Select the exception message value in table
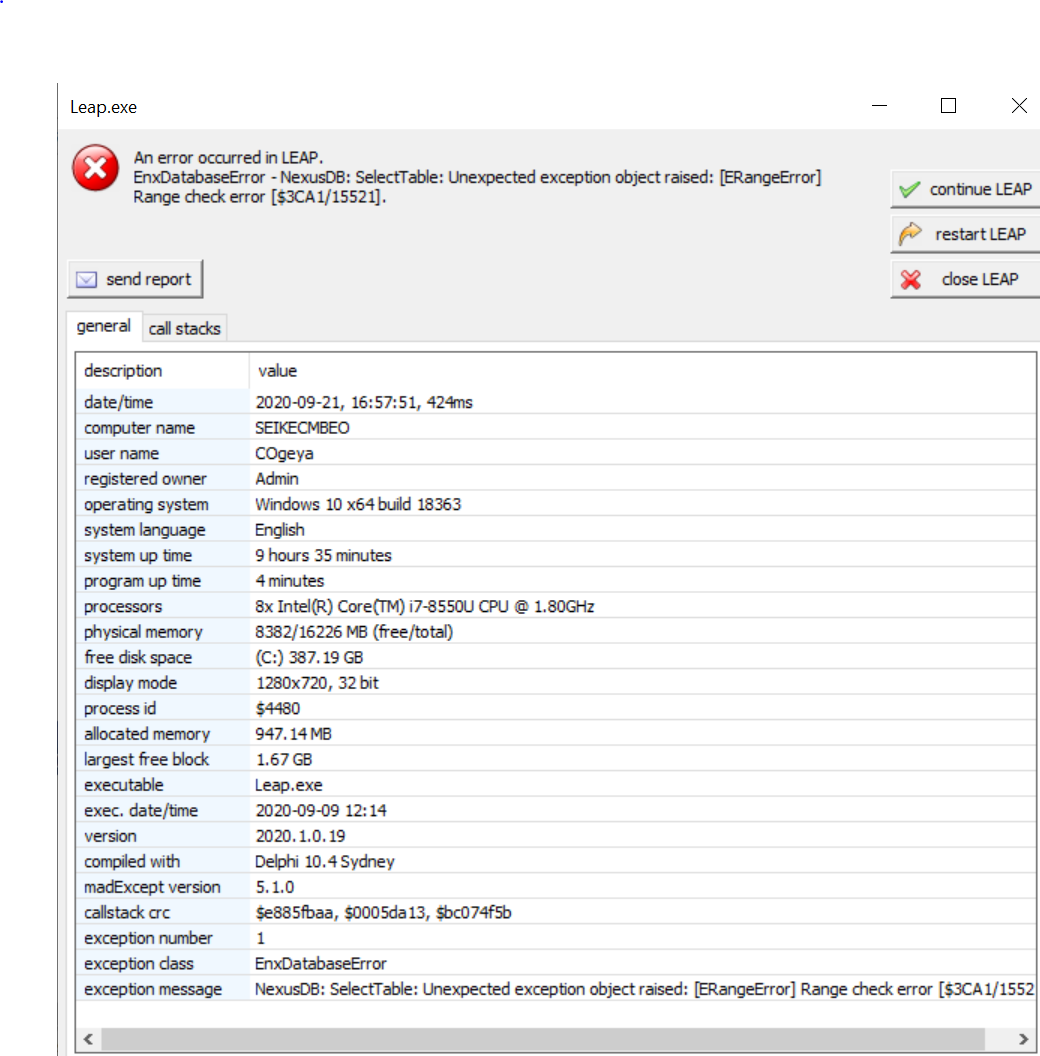1040x1056 pixels. pos(644,989)
